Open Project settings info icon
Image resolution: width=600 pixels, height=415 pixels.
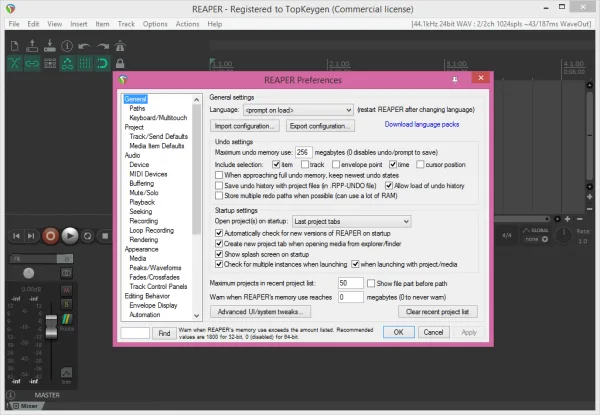pyautogui.click(x=67, y=46)
